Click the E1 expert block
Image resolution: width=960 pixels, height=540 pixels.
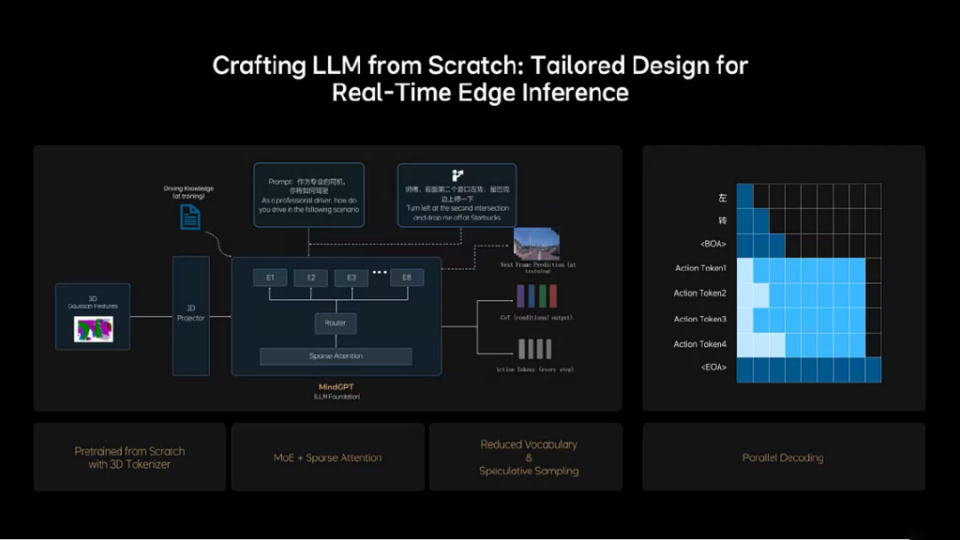pos(270,277)
